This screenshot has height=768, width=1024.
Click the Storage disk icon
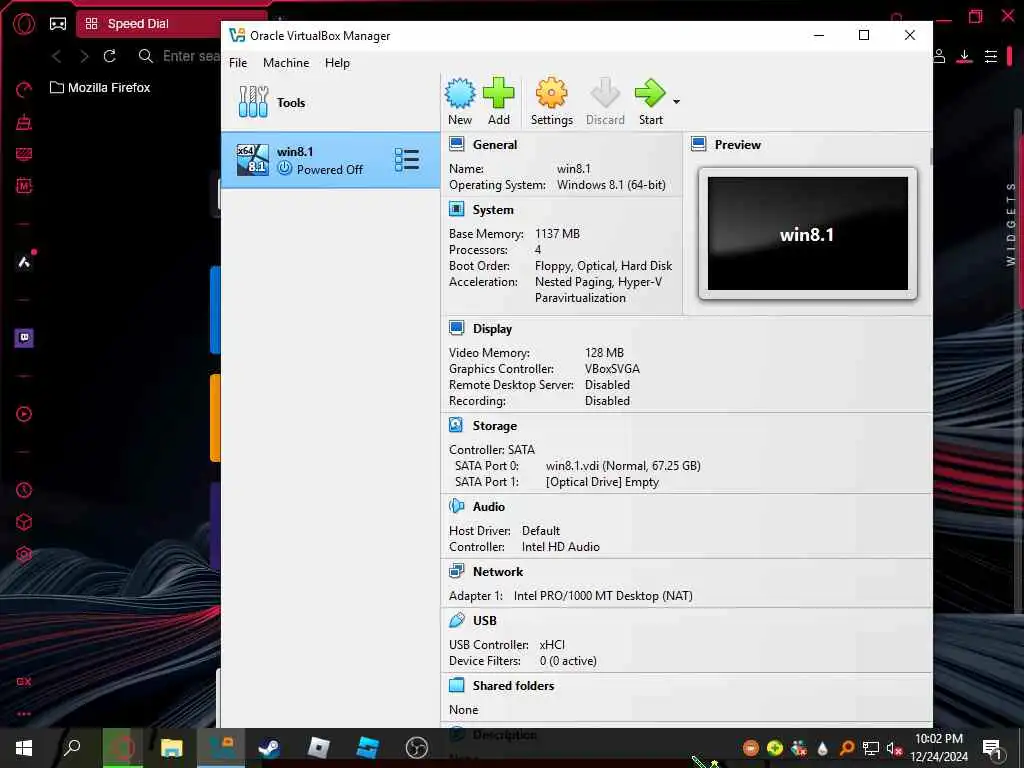(456, 425)
